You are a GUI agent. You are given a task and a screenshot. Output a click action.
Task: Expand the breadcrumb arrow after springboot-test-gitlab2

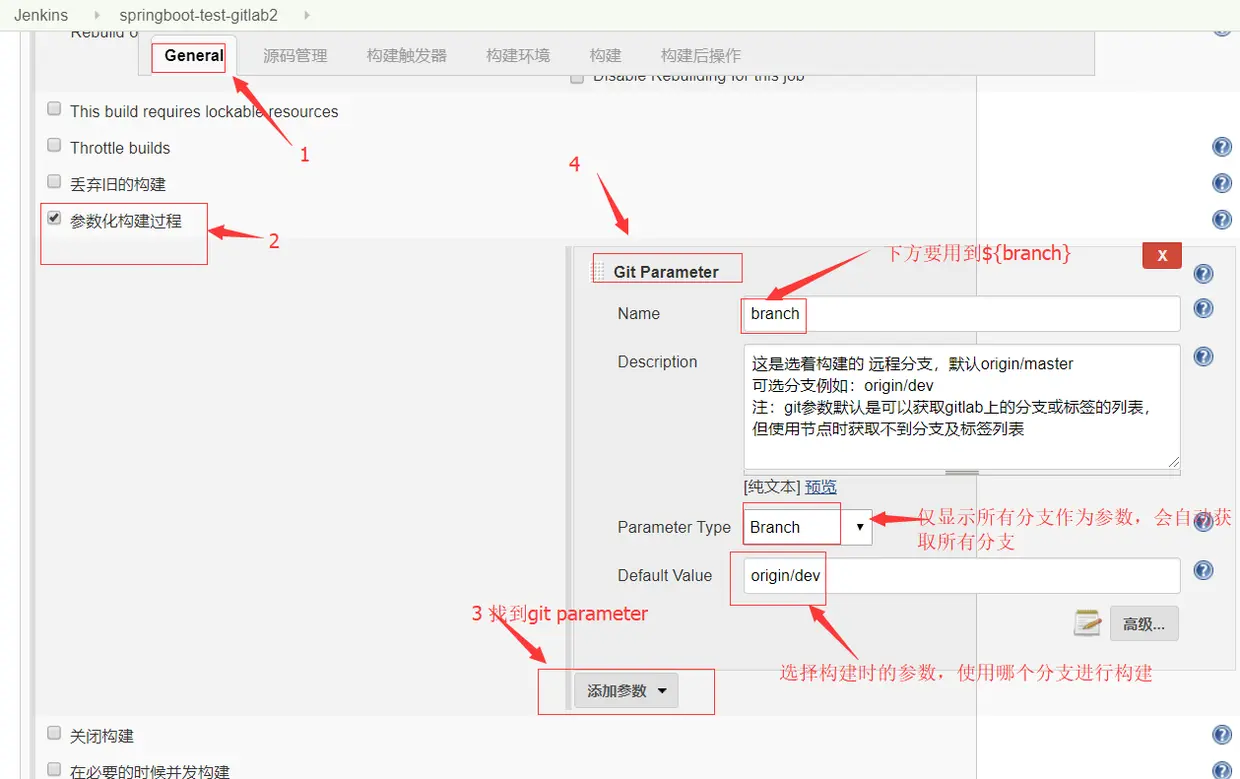click(x=310, y=15)
